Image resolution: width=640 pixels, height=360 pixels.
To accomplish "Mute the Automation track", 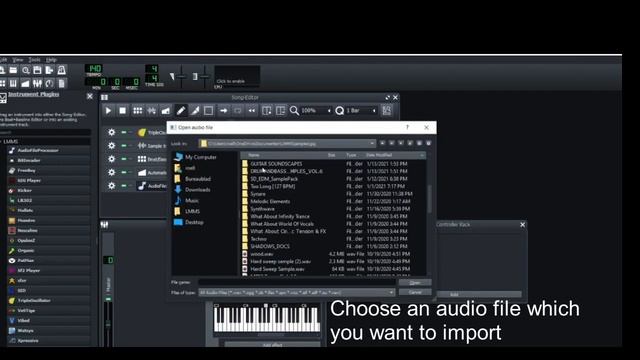I will pyautogui.click(x=124, y=172).
